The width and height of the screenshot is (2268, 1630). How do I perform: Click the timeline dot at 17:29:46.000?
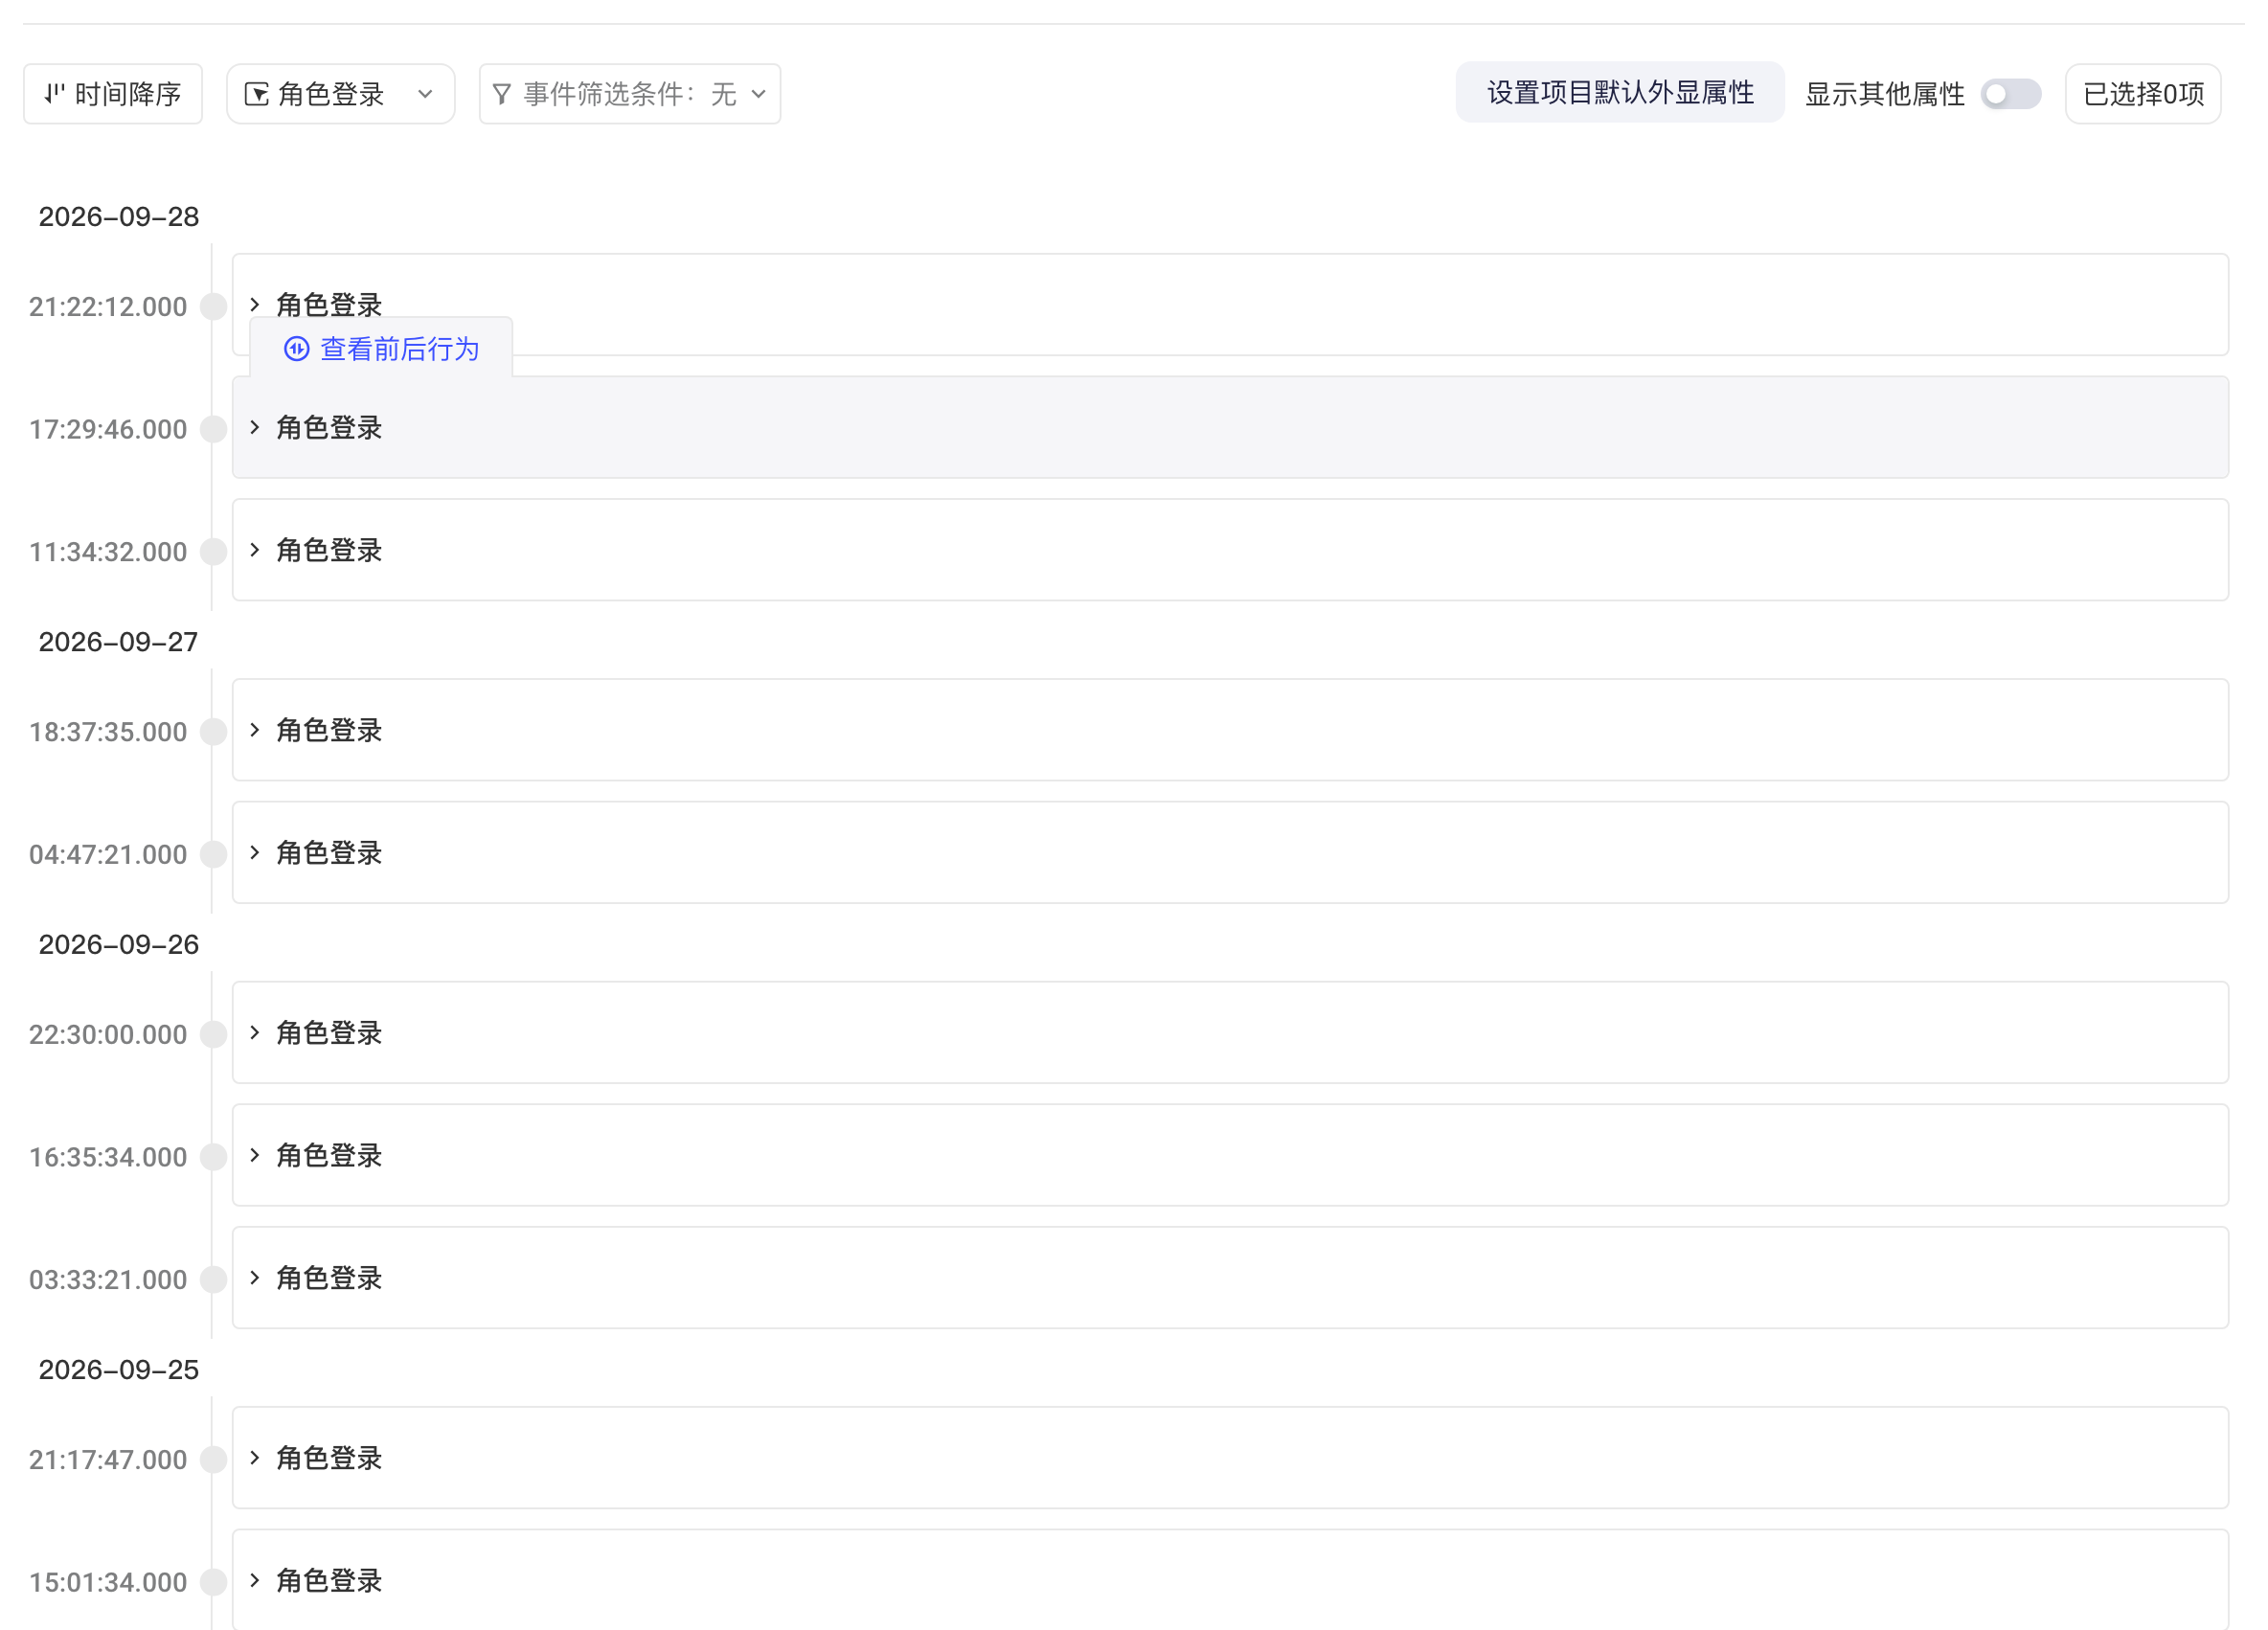[x=213, y=429]
